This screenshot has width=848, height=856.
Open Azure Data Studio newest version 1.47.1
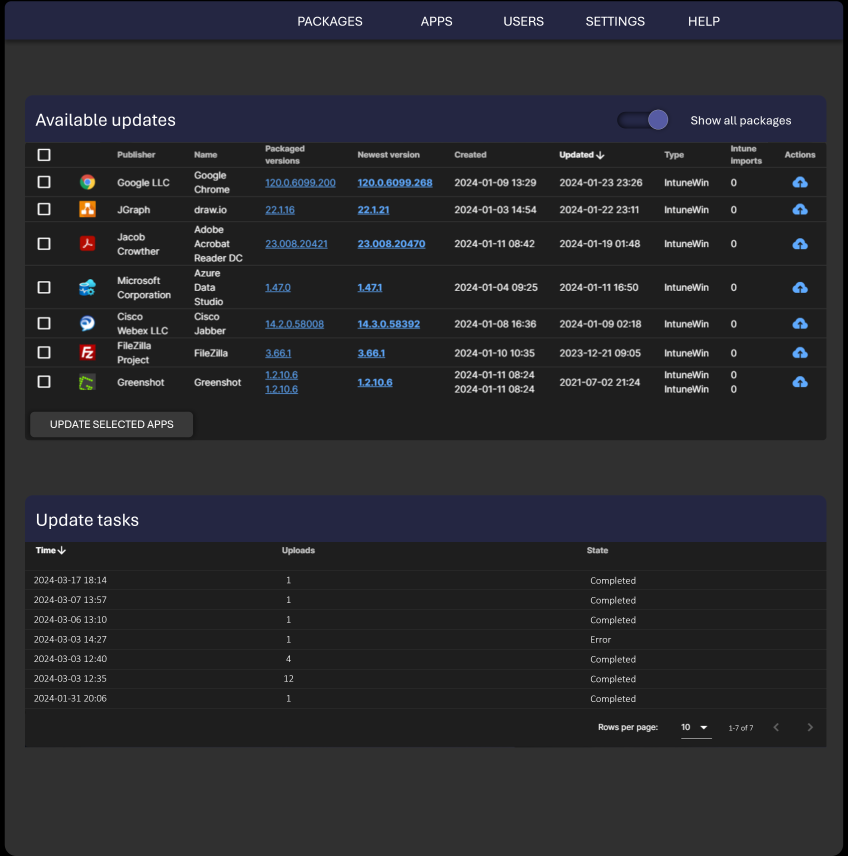pyautogui.click(x=370, y=288)
